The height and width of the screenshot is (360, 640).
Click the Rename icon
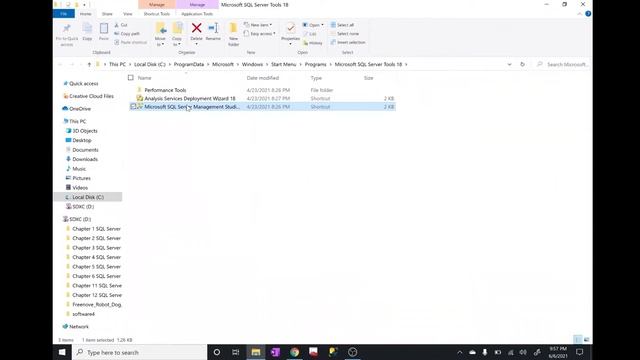click(x=213, y=28)
